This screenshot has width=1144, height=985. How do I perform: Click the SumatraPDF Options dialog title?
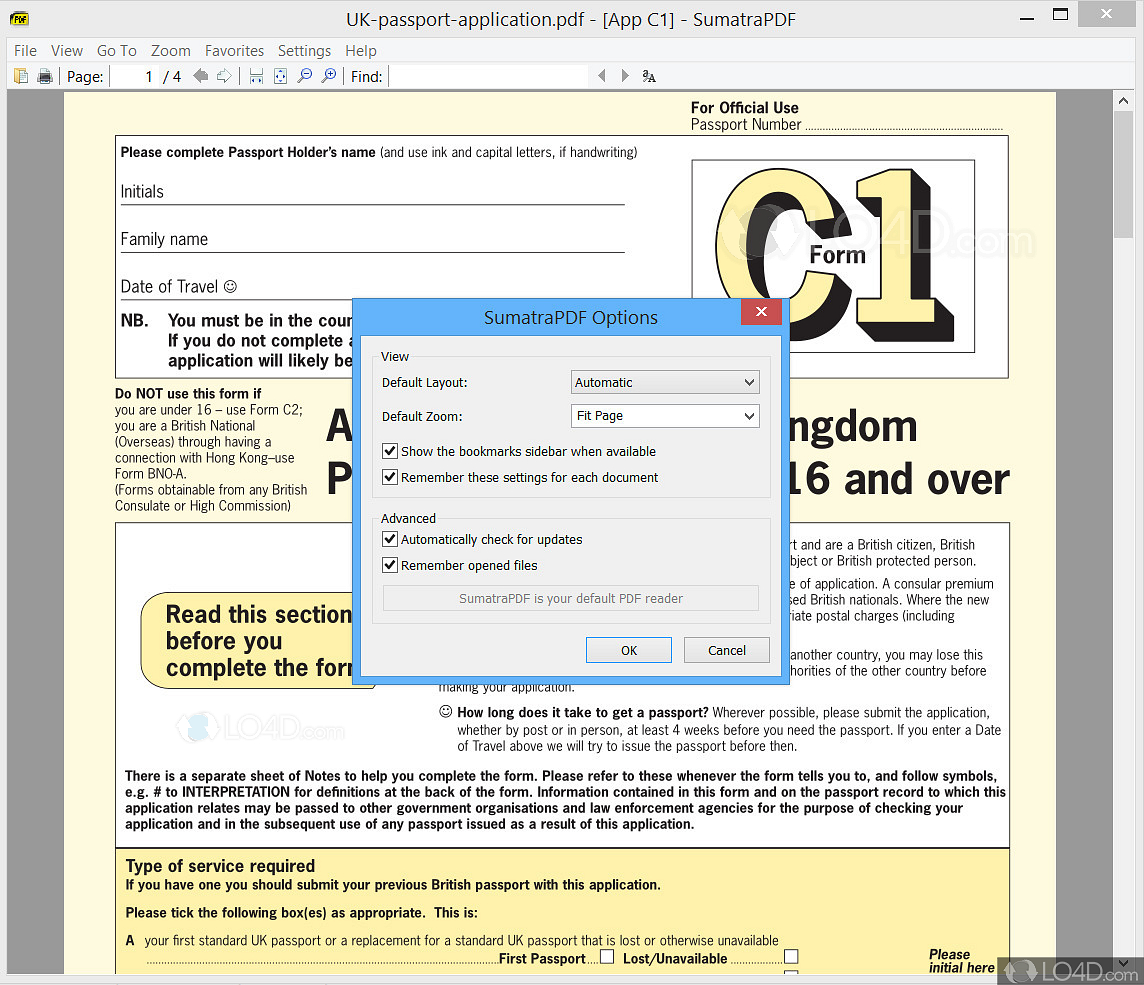571,317
